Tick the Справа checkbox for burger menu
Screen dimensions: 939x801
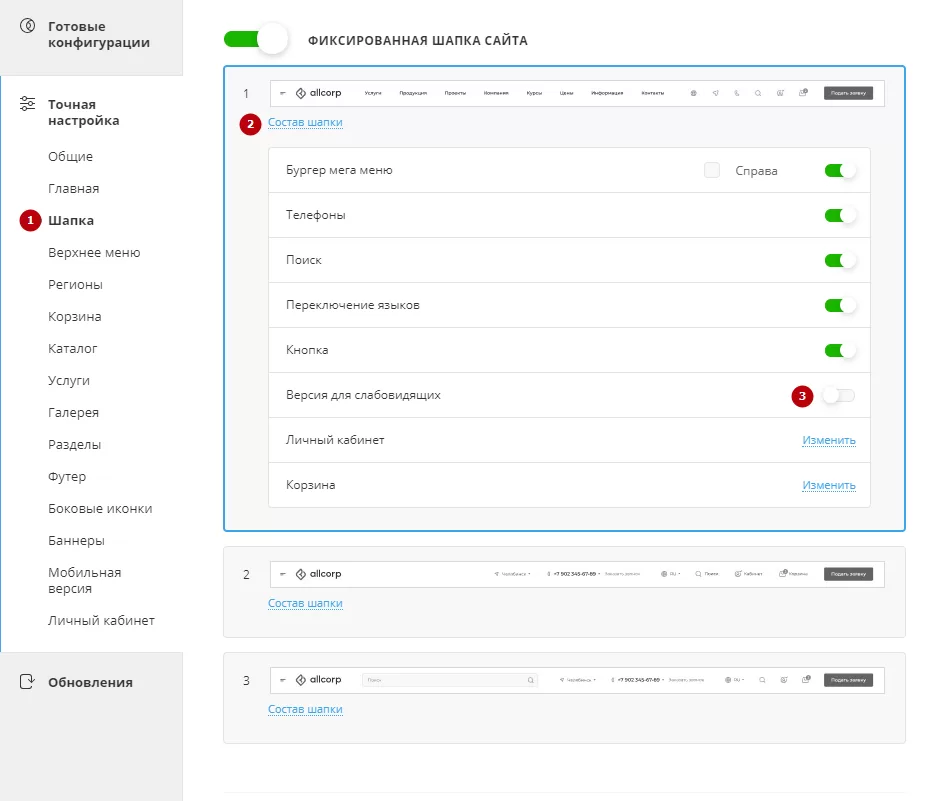click(x=711, y=170)
